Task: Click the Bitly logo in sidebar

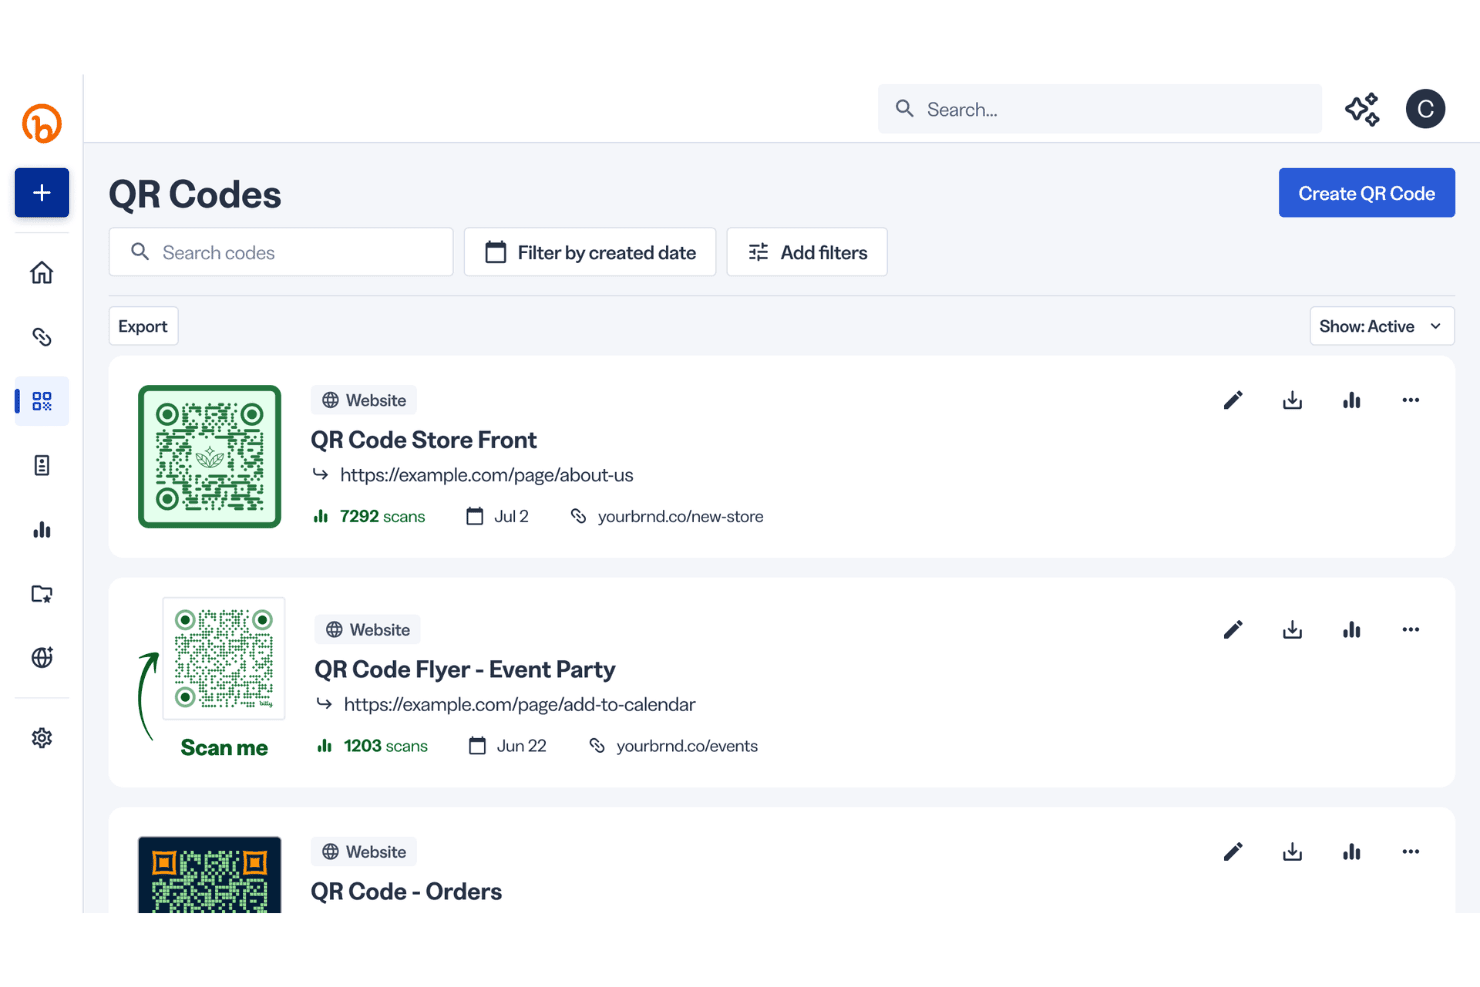Action: pos(42,124)
